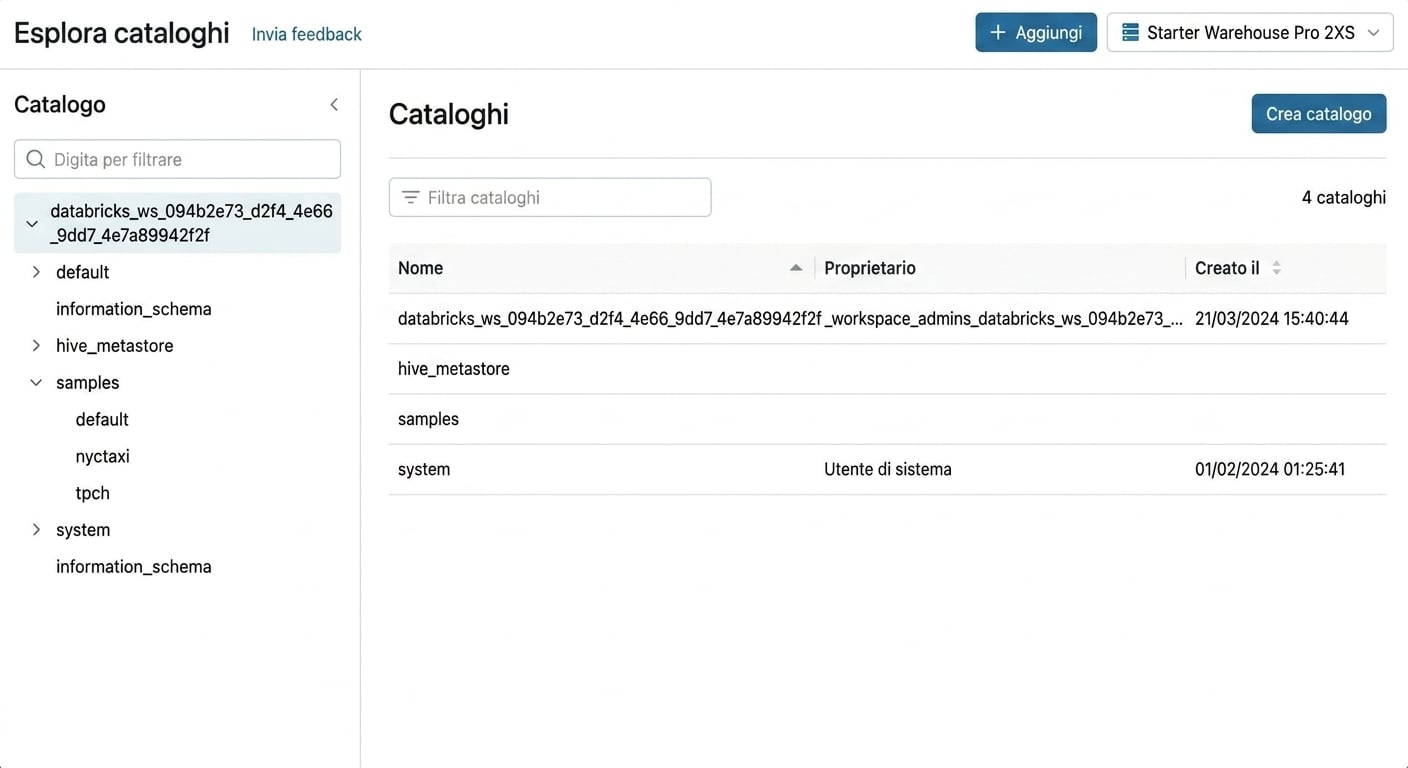Sort by Nome column arrow
1408x768 pixels.
(x=796, y=268)
